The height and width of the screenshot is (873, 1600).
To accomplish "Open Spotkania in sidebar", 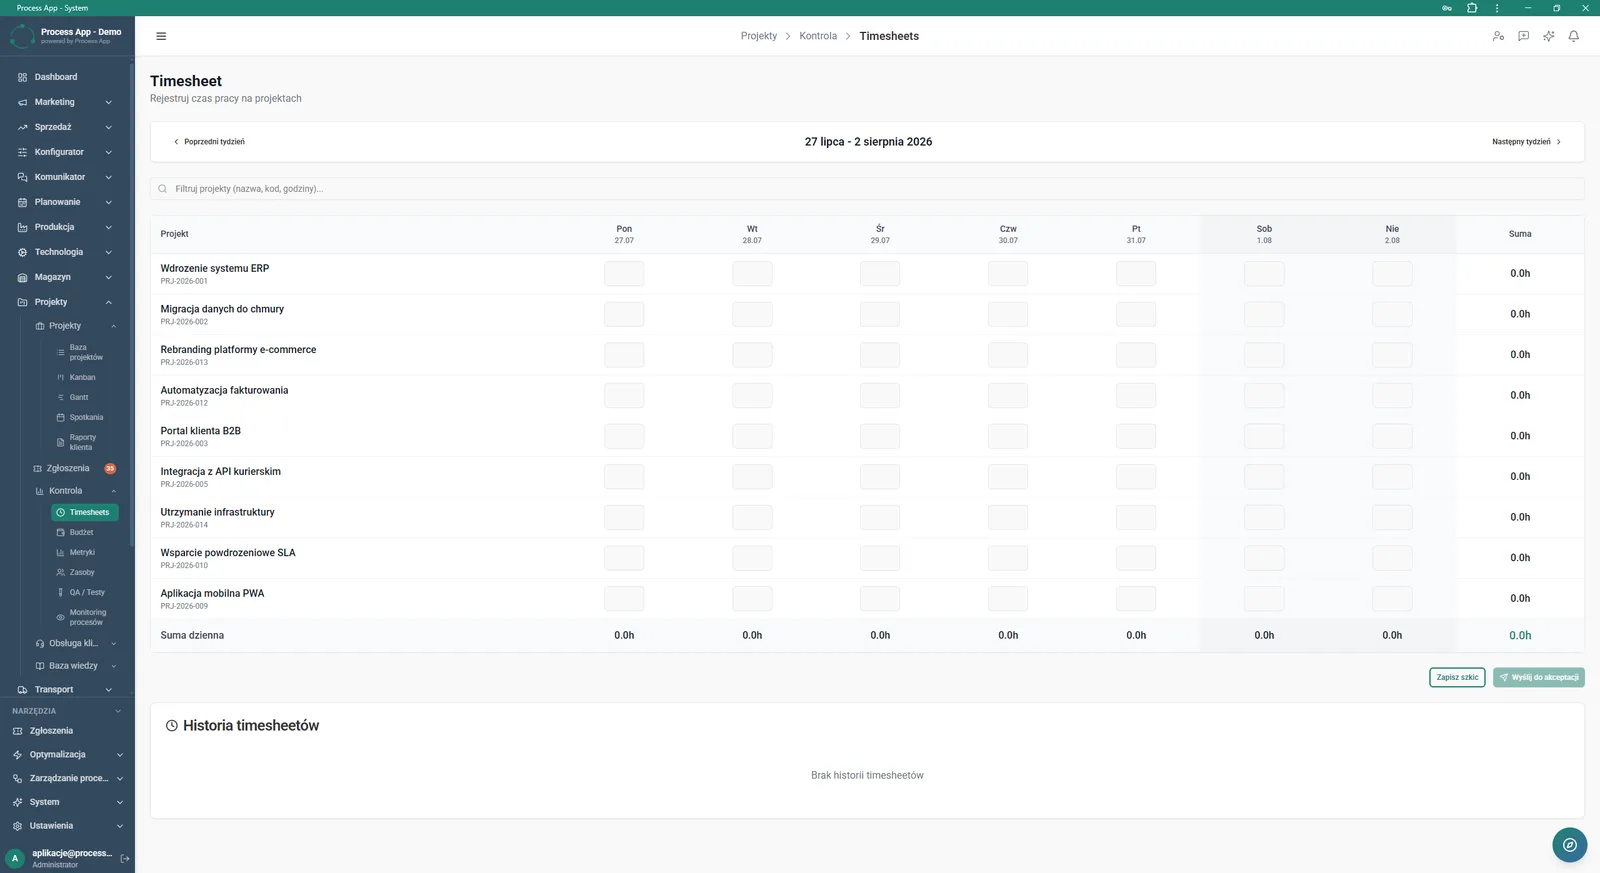I will coord(85,417).
